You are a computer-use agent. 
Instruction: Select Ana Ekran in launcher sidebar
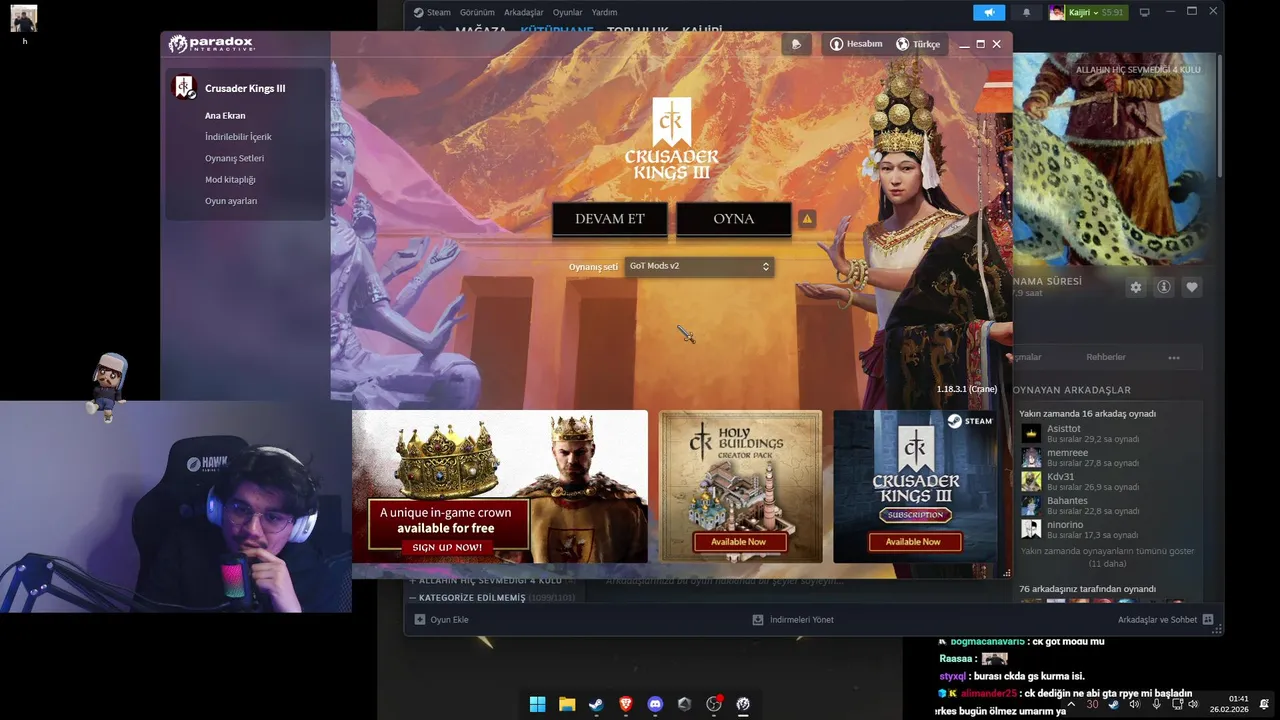(x=225, y=115)
